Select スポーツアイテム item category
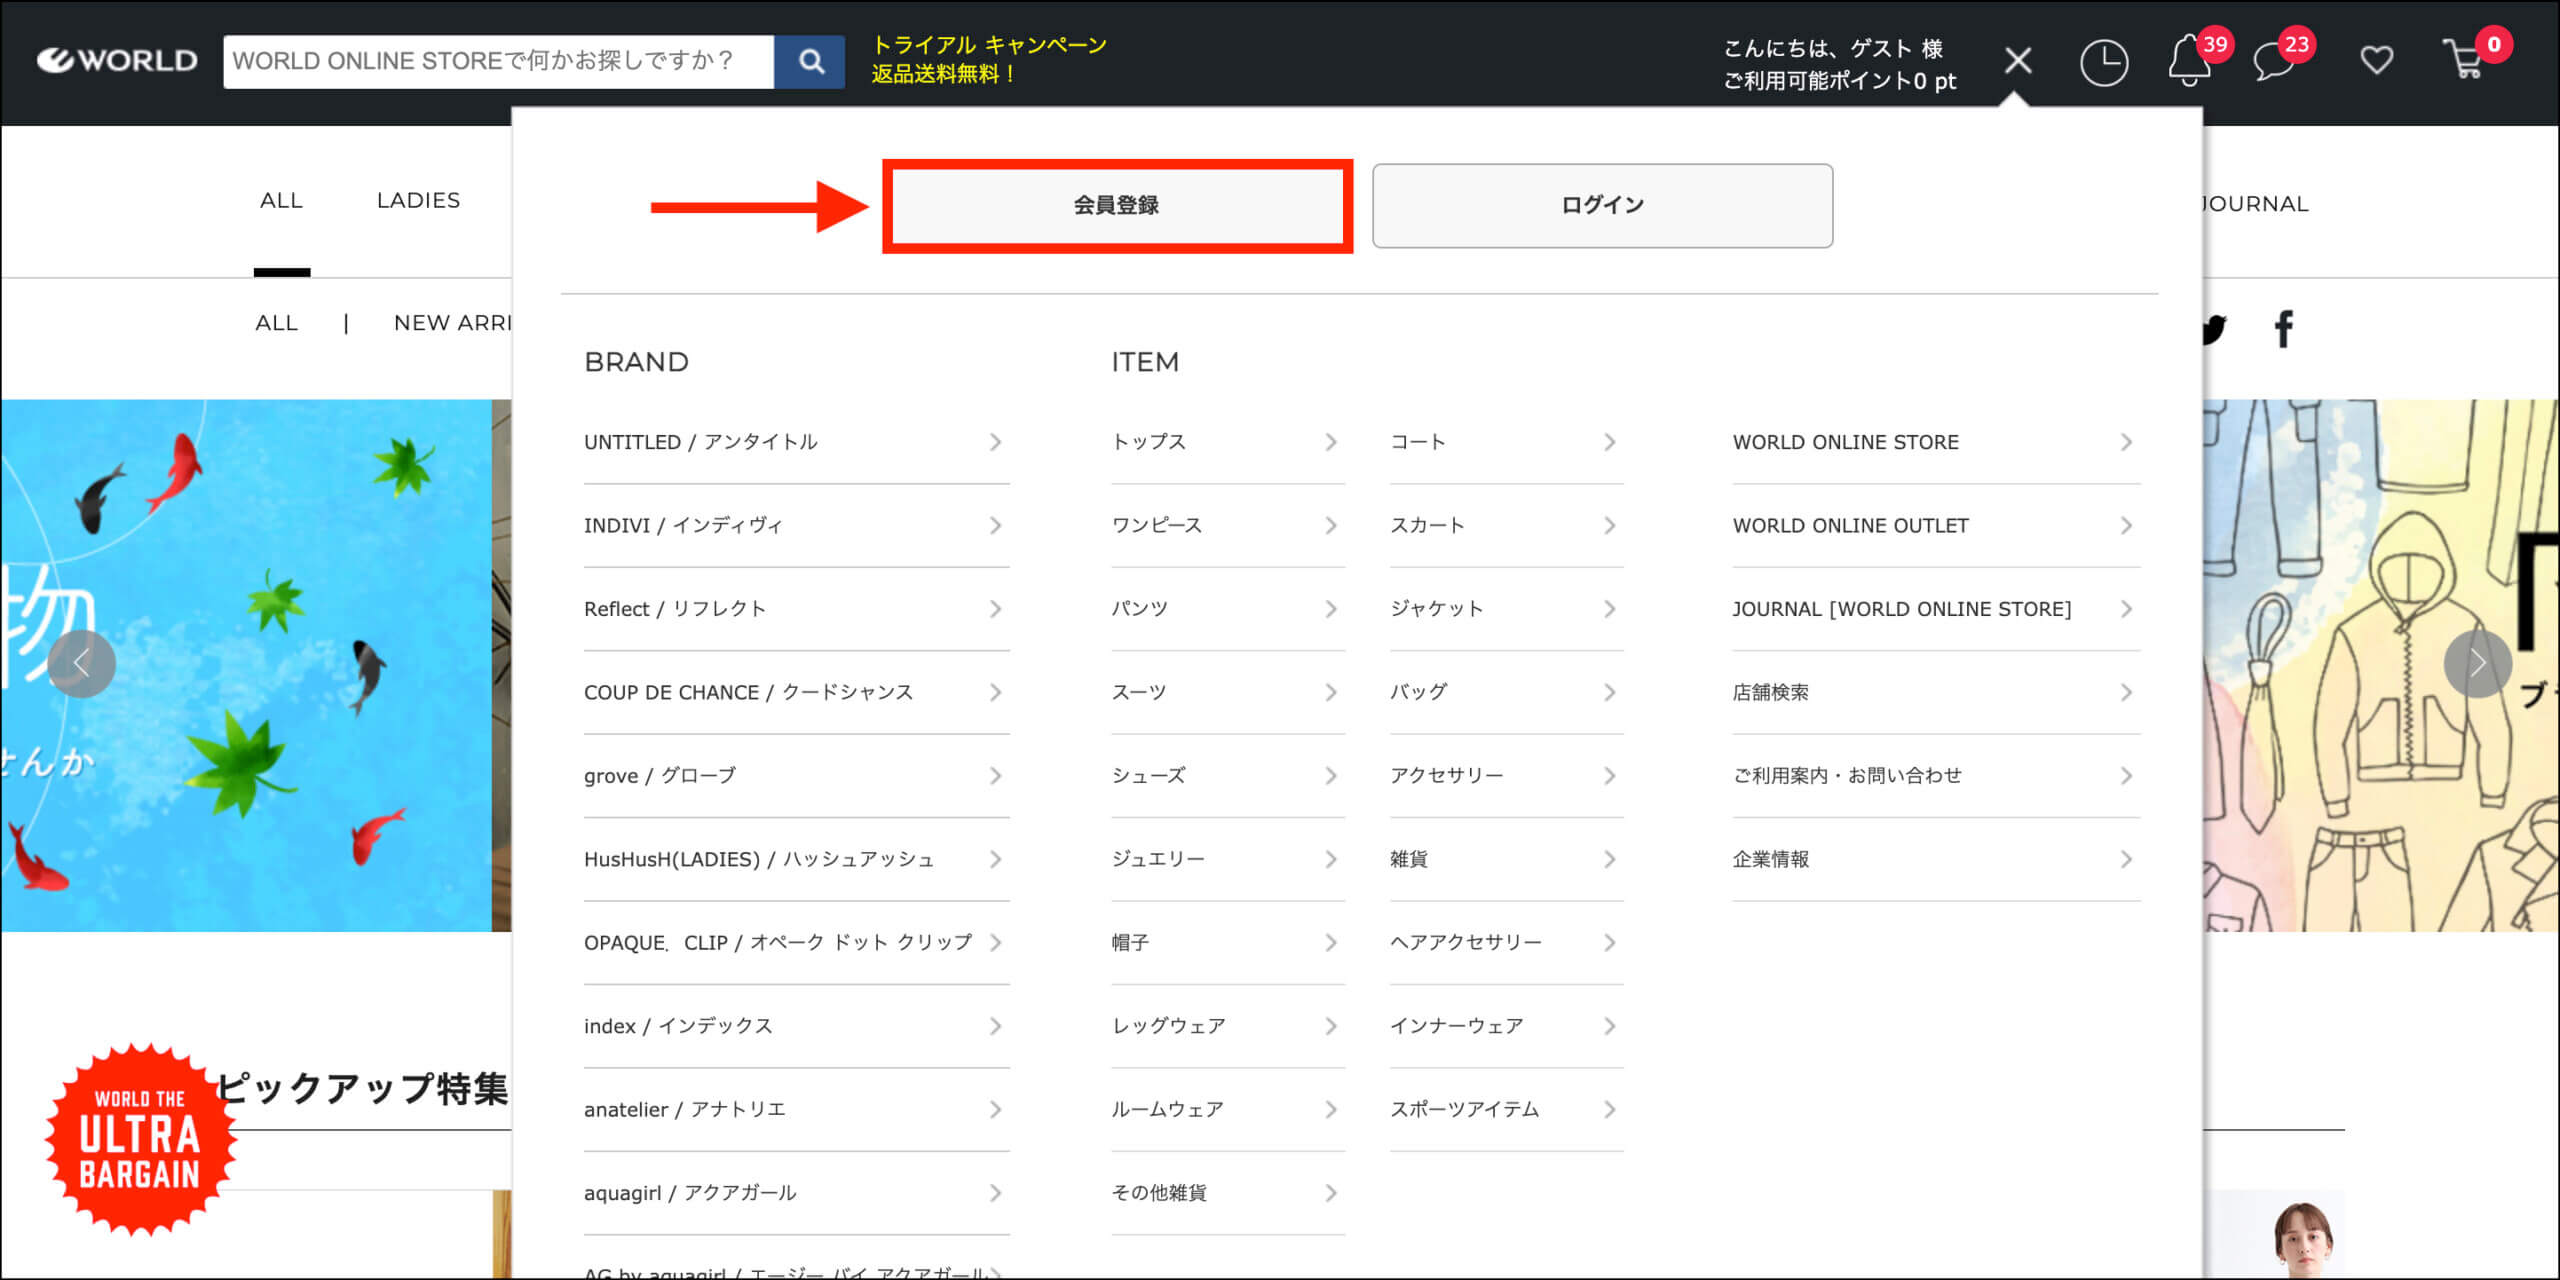Viewport: 2560px width, 1280px height. 1506,1110
